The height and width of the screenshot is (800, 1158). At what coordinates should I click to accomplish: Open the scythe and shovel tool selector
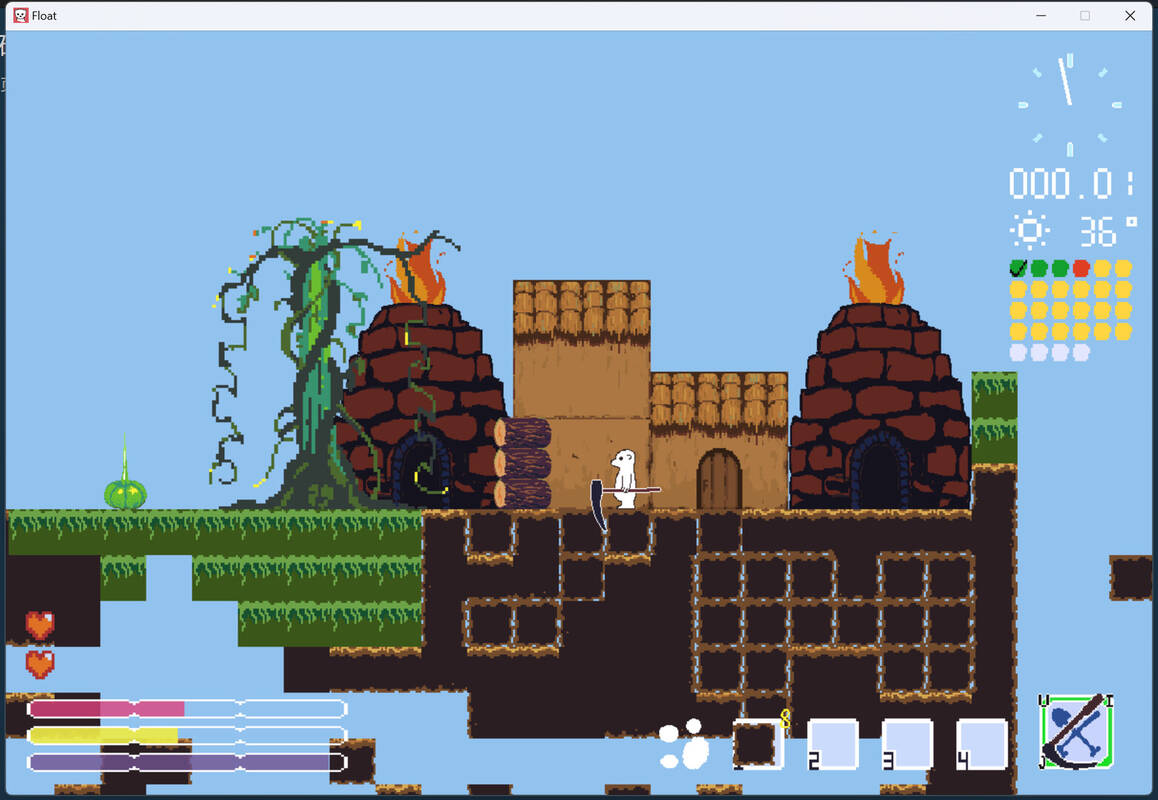point(1076,732)
